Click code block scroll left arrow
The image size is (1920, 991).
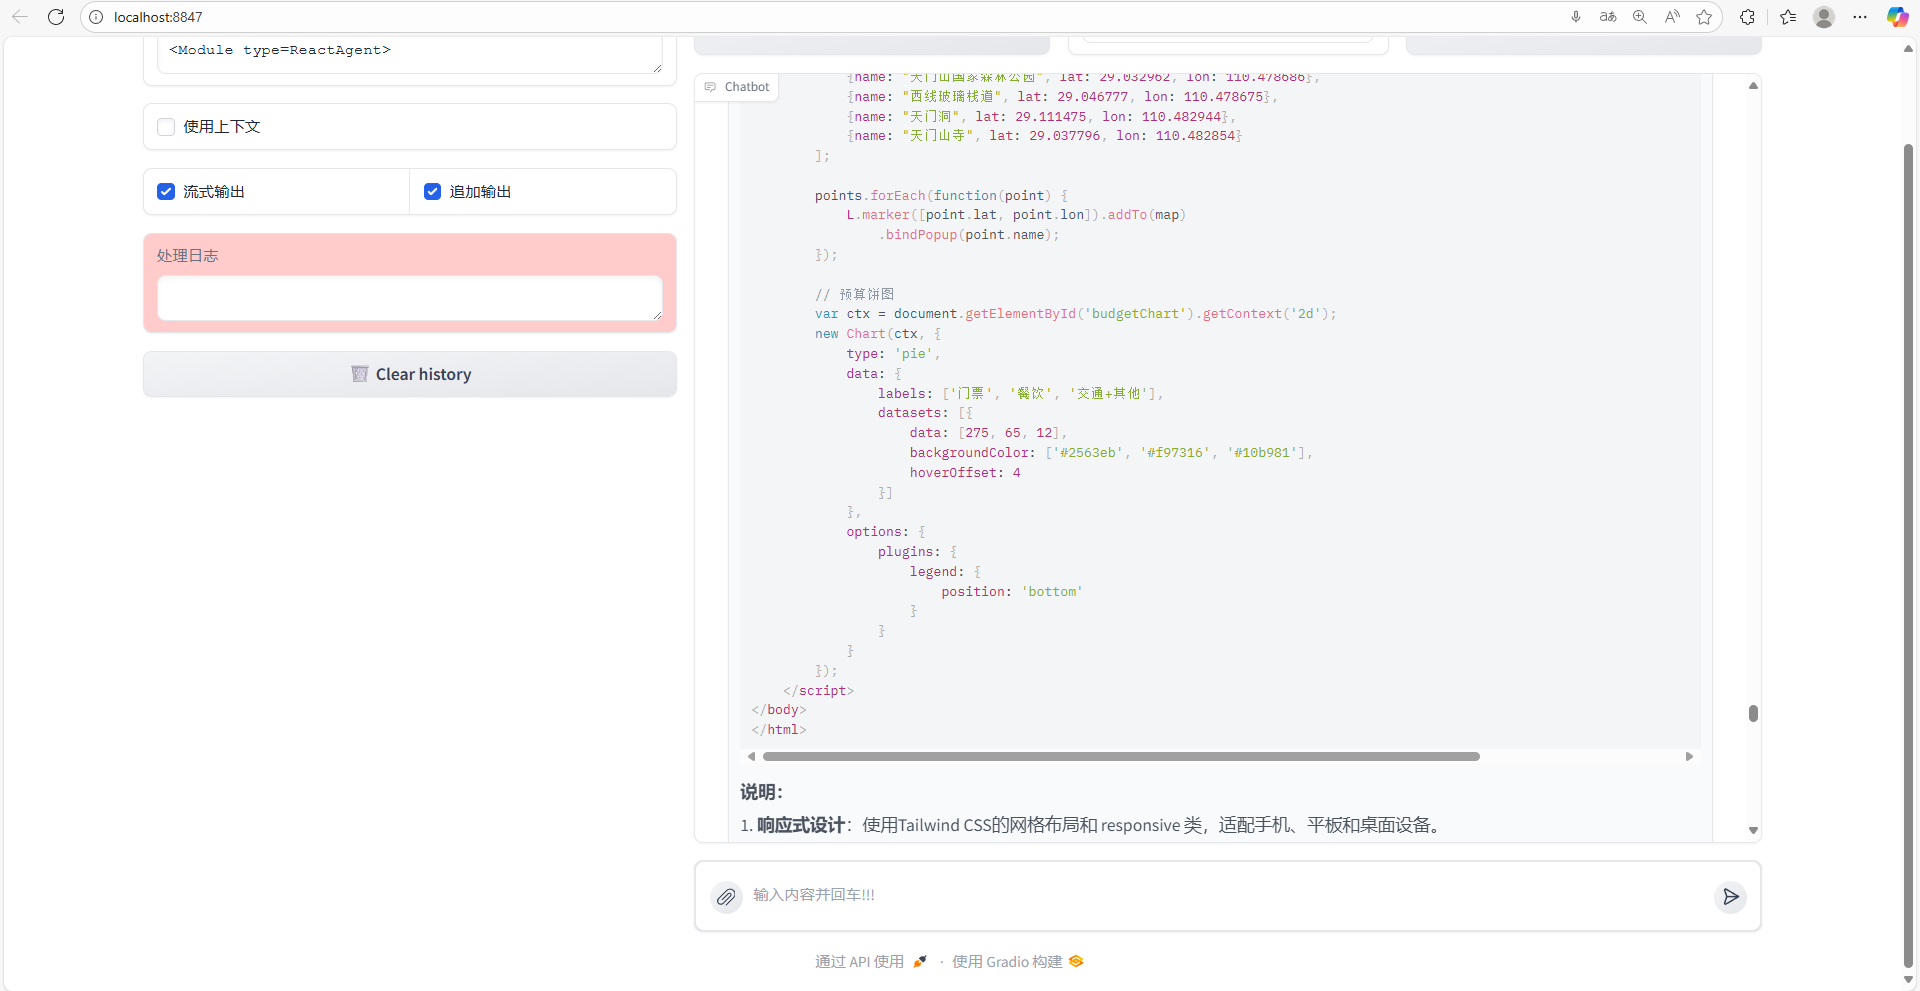click(x=751, y=757)
